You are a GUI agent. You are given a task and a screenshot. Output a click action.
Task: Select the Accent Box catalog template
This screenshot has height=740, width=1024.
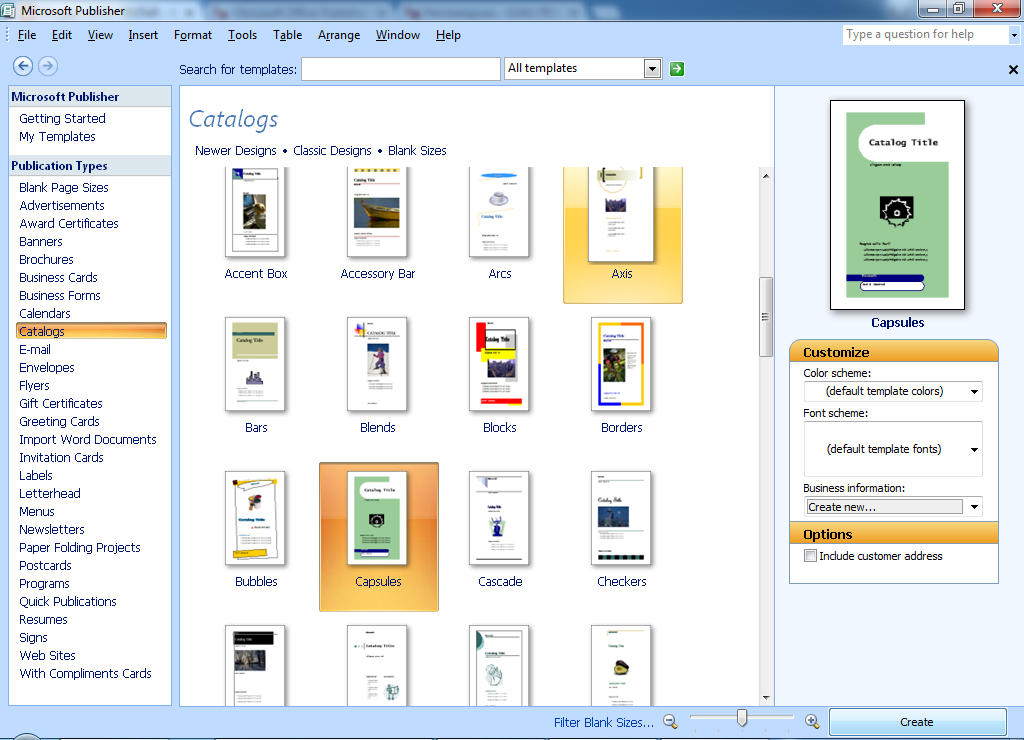tap(255, 224)
